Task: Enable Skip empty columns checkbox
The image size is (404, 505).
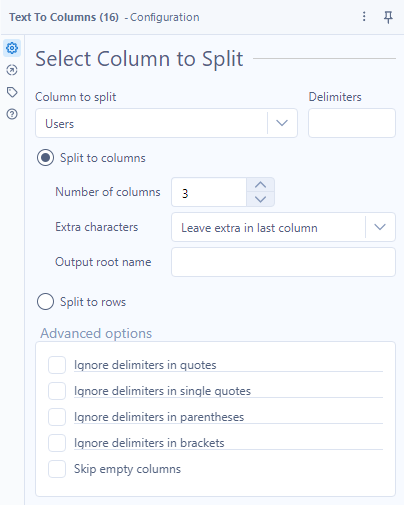Action: point(57,469)
